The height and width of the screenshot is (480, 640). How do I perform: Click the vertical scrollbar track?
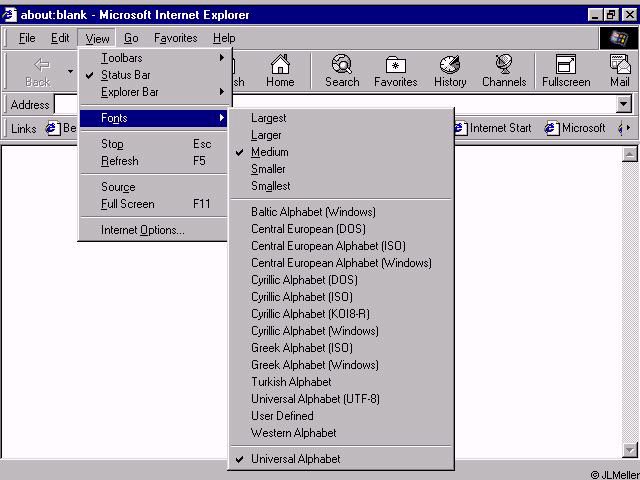coord(629,302)
